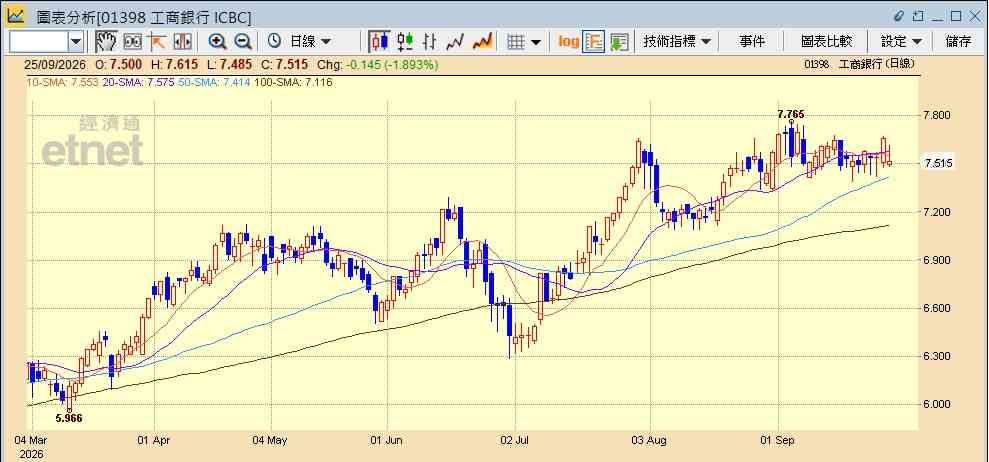Screen dimensions: 989x462
Task: Zoom in on the chart
Action: click(x=218, y=42)
